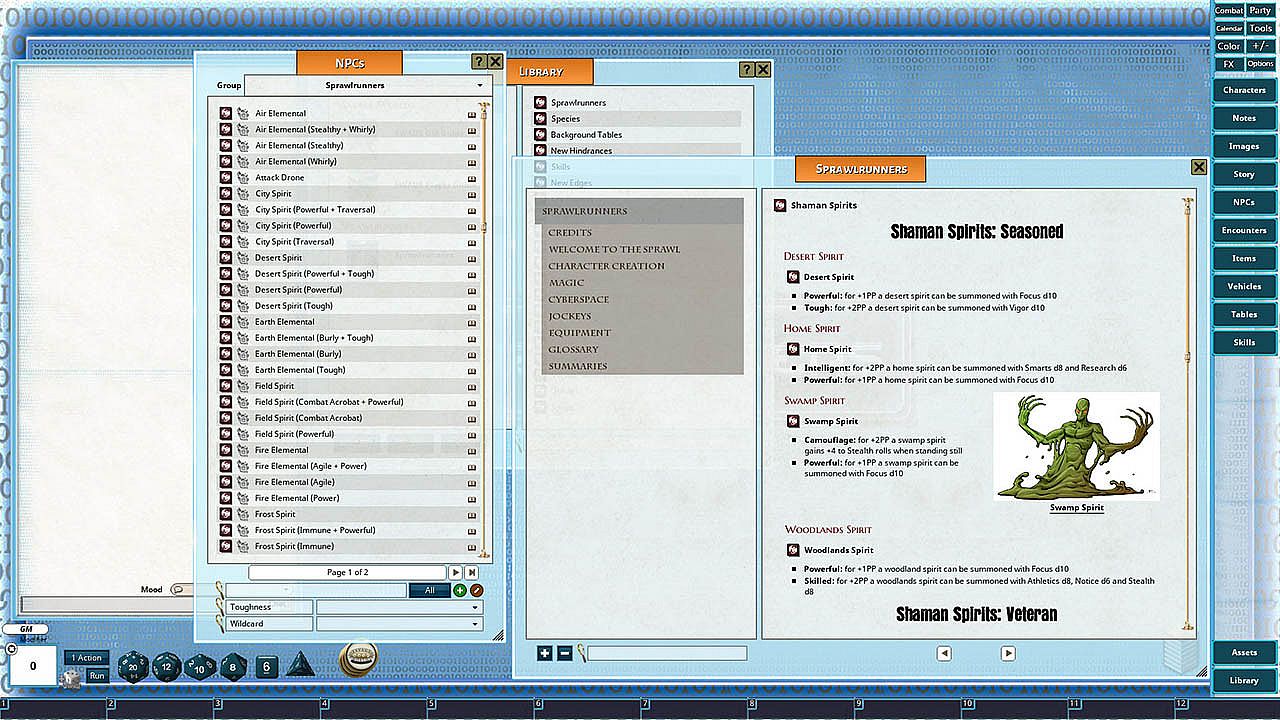
Task: Click the Options button
Action: pyautogui.click(x=1261, y=64)
